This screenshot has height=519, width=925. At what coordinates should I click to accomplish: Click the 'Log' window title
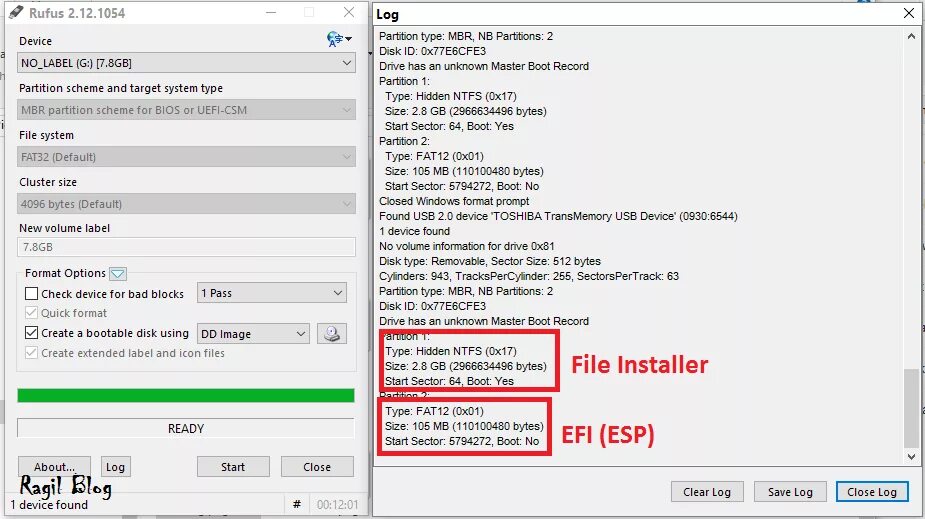pyautogui.click(x=387, y=14)
